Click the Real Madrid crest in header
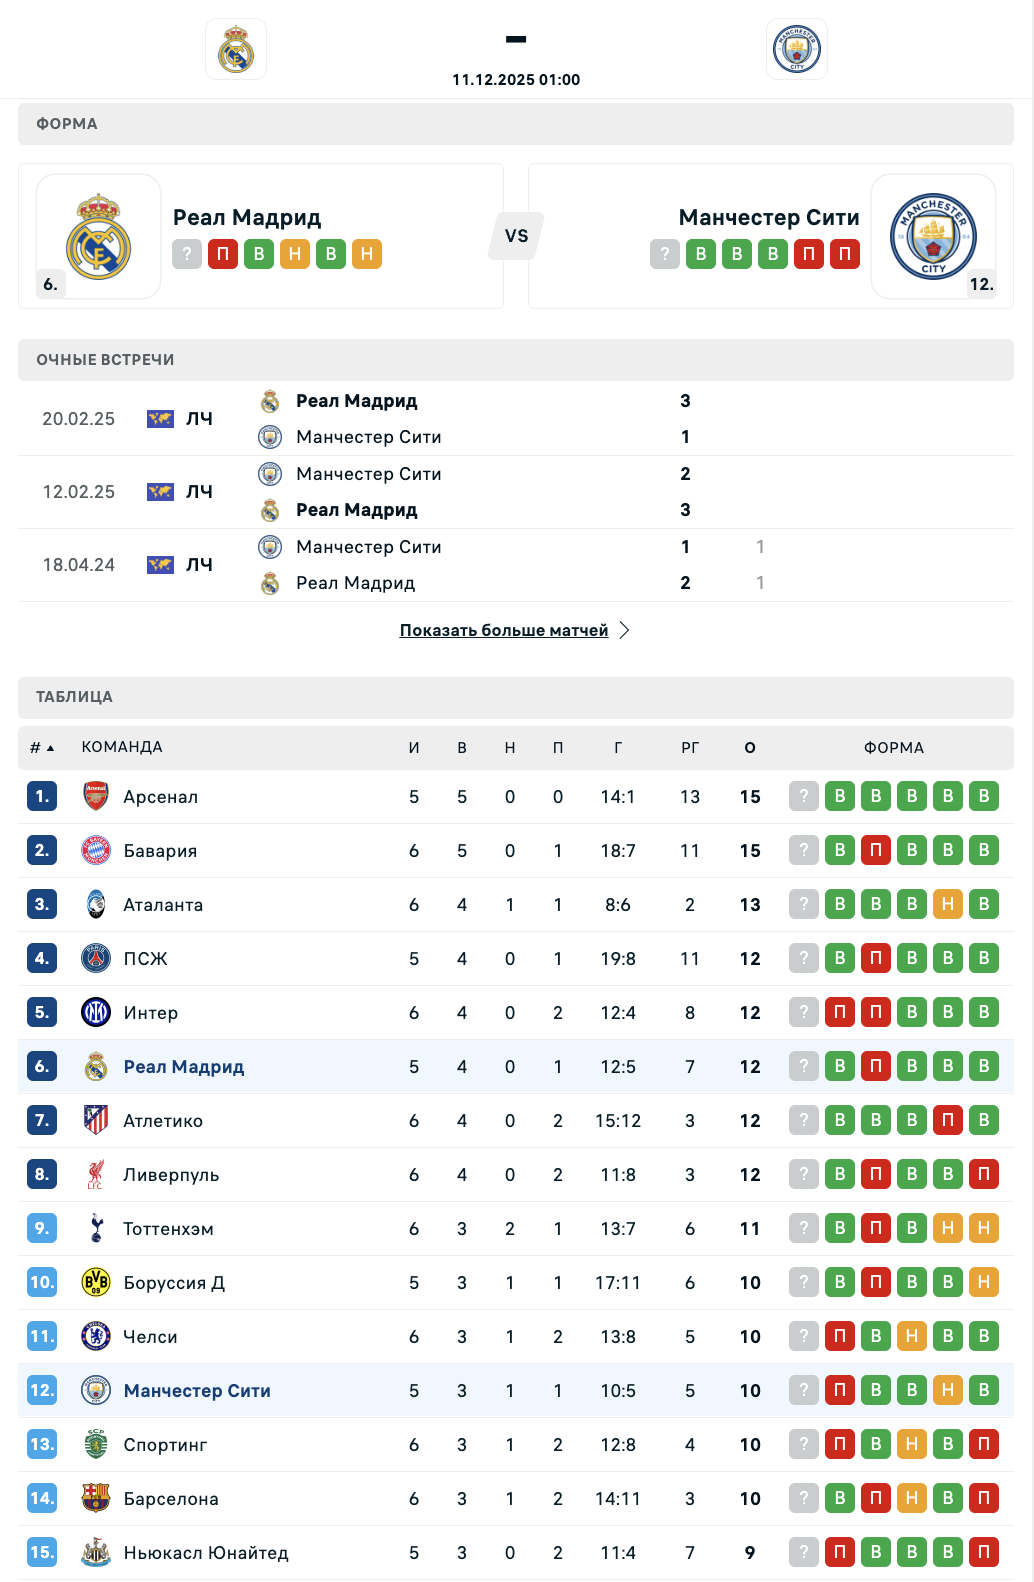 click(236, 49)
